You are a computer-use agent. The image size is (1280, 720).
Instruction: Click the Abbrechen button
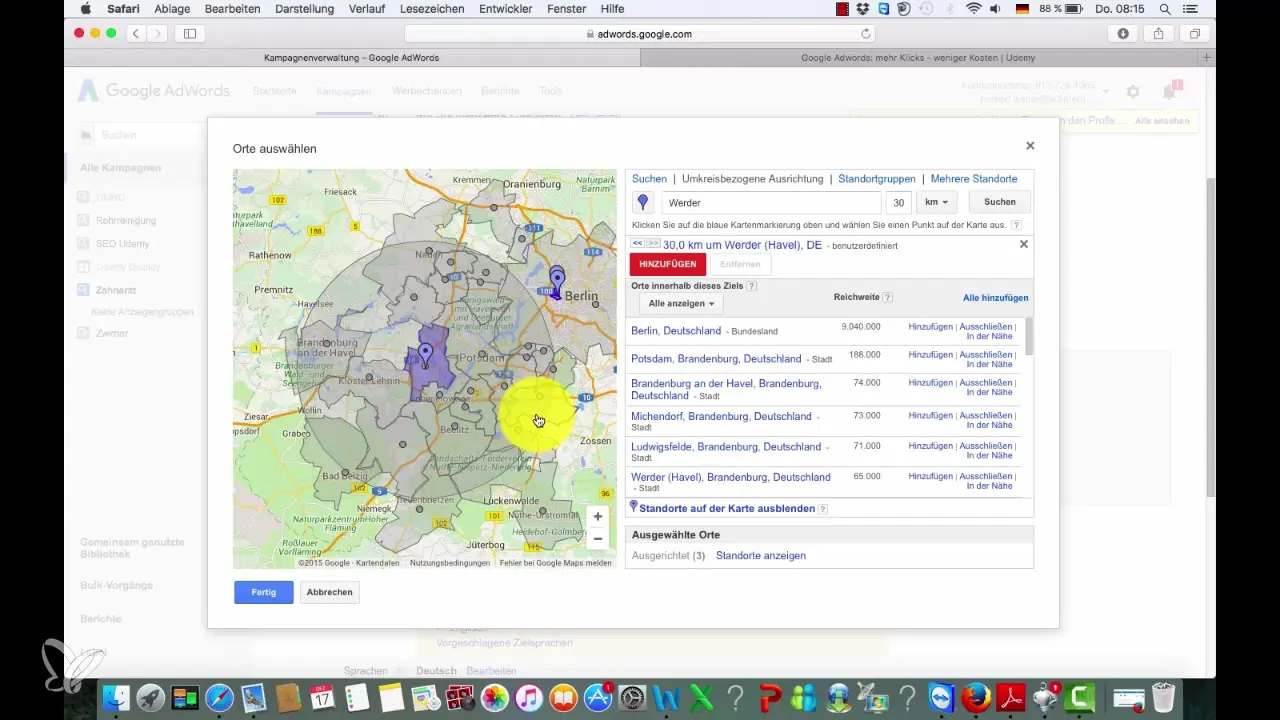tap(329, 592)
